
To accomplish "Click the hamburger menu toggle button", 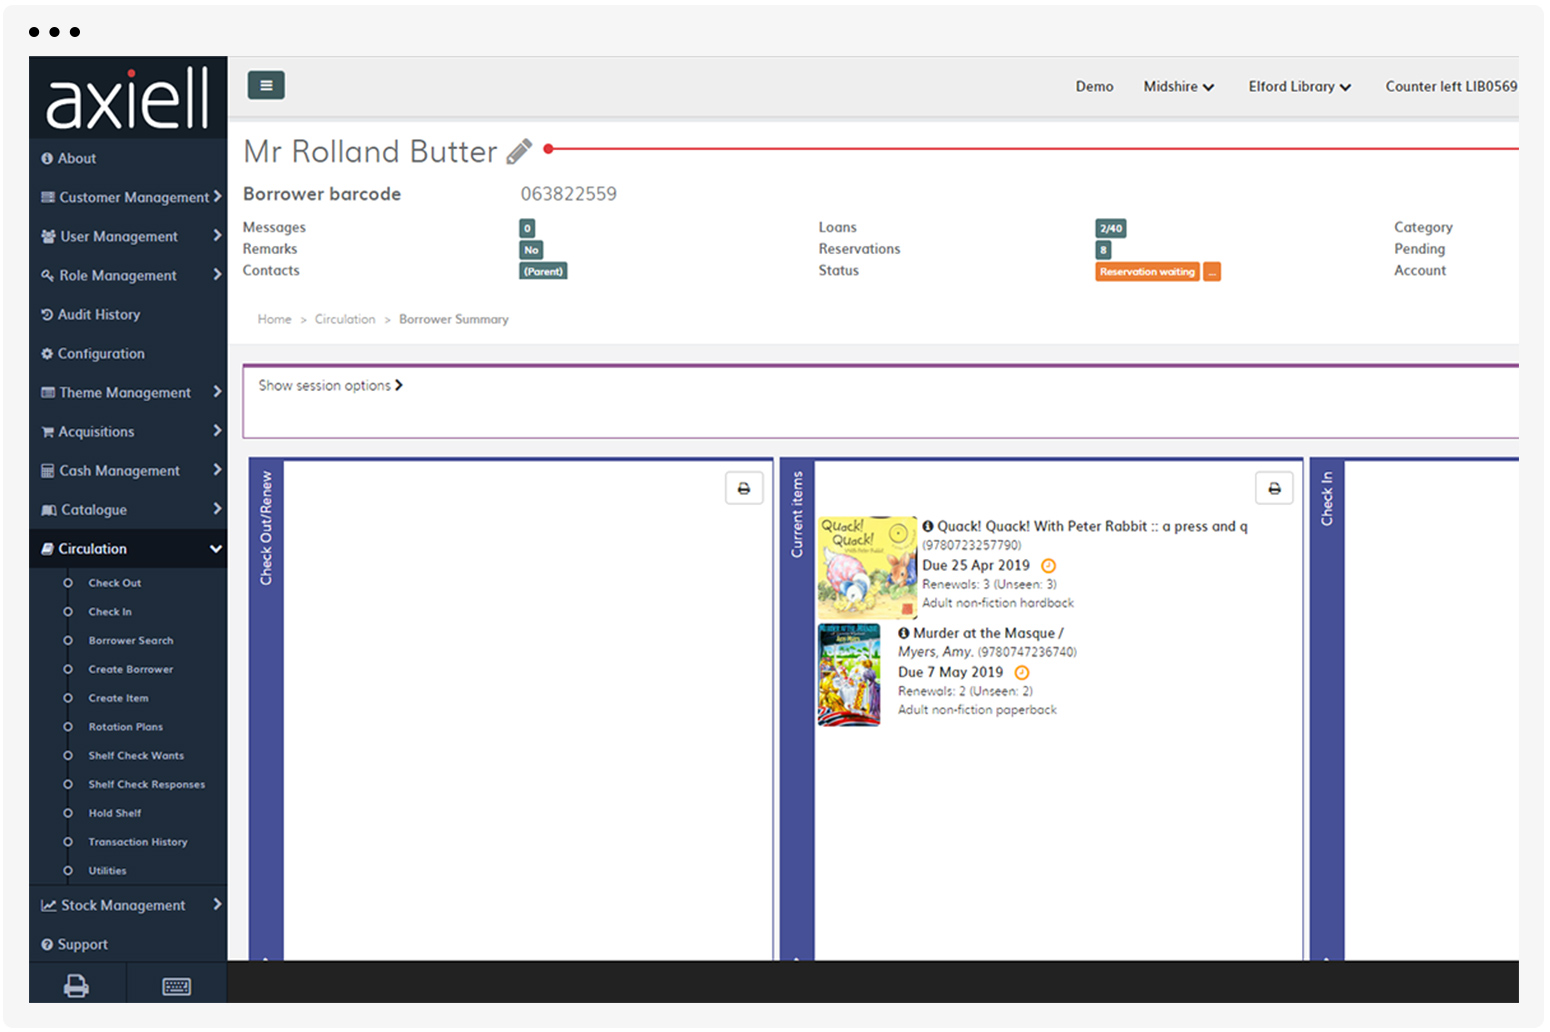I will pyautogui.click(x=266, y=86).
